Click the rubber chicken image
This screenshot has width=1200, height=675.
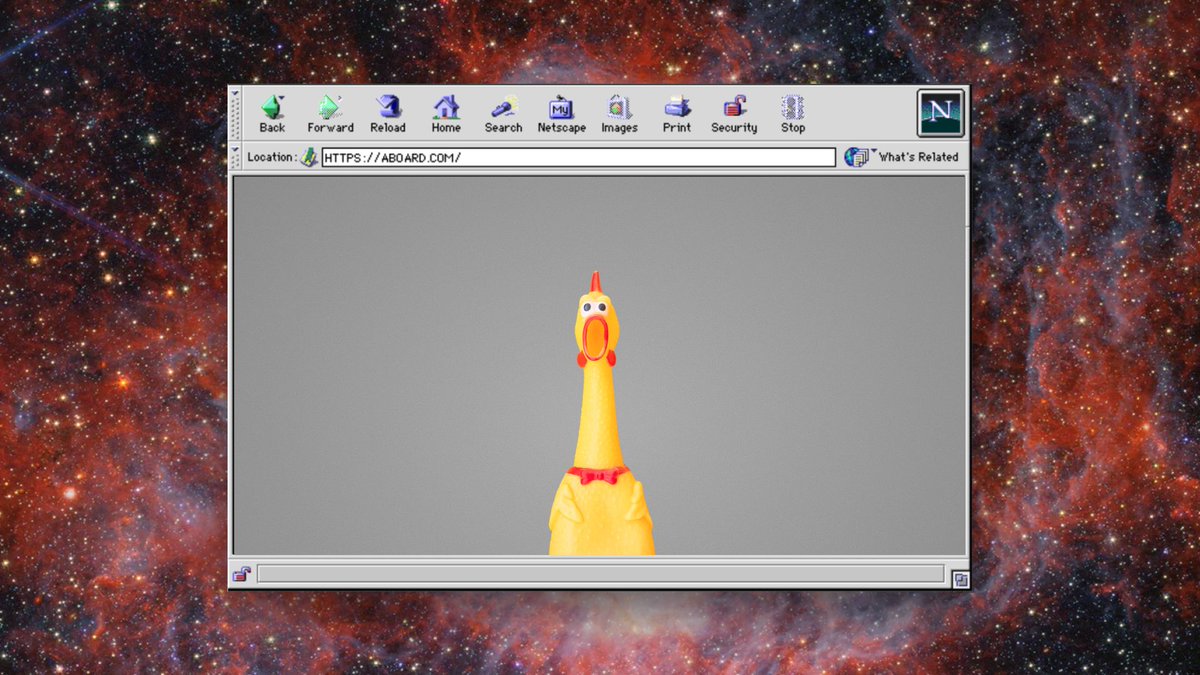(601, 413)
